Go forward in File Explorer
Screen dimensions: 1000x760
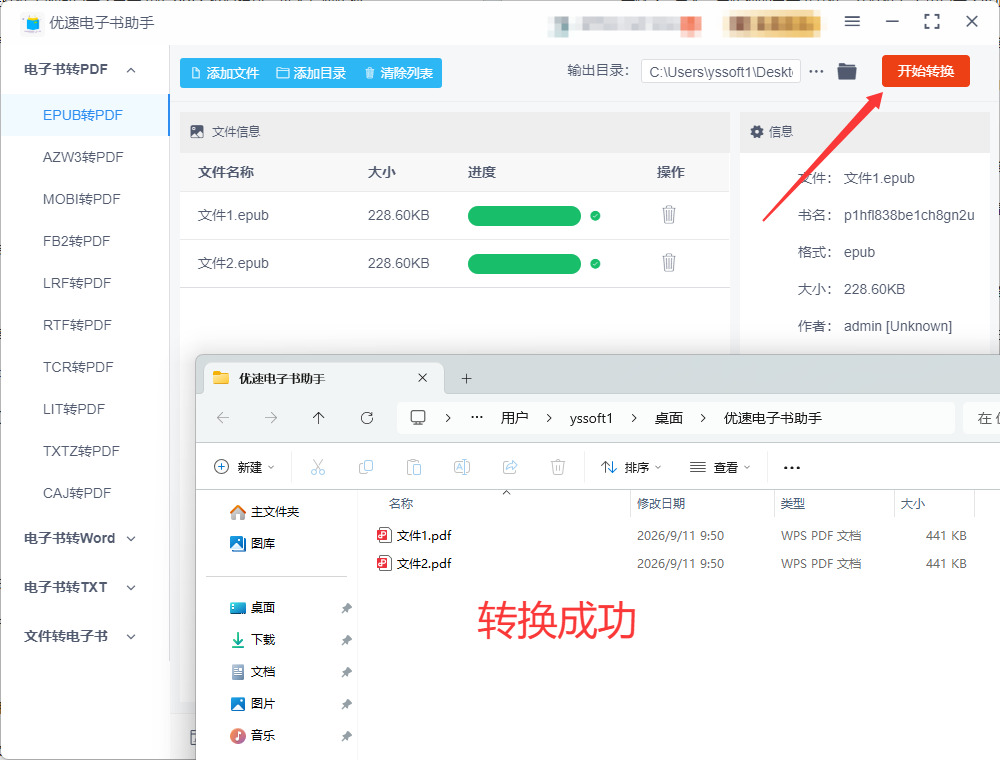tap(271, 418)
